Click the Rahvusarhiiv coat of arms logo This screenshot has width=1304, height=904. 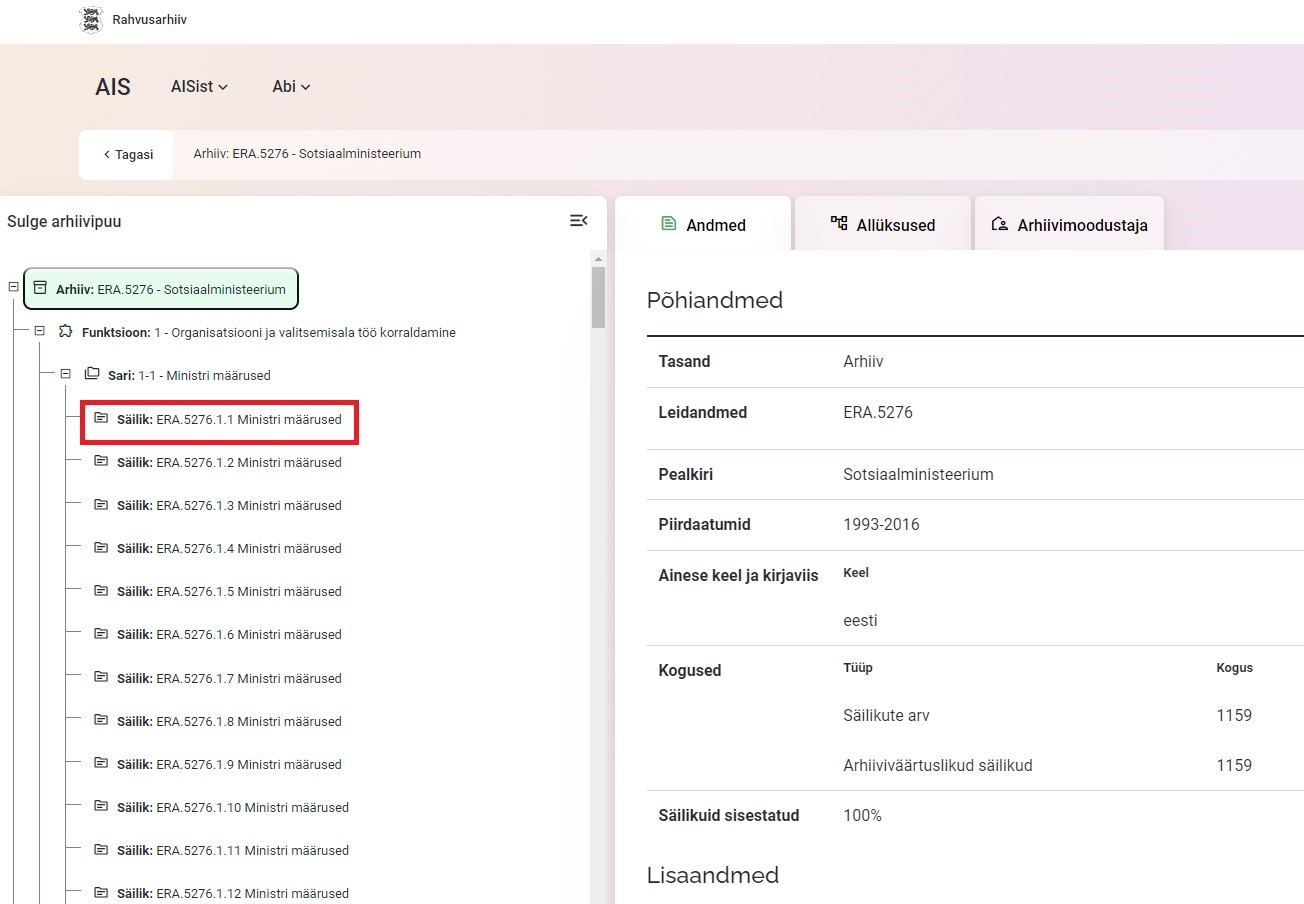pyautogui.click(x=91, y=20)
